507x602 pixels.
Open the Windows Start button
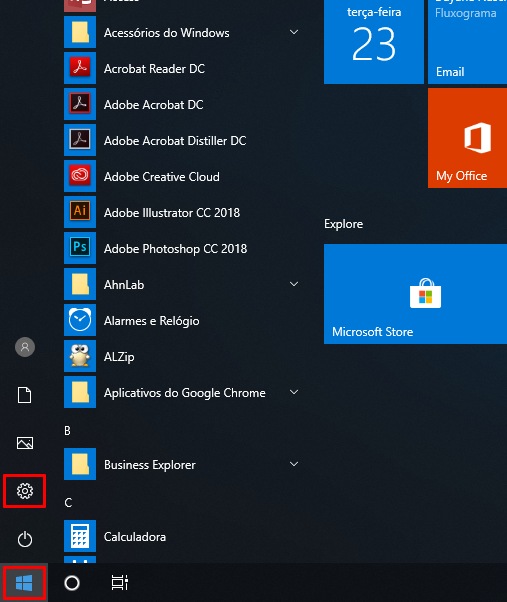point(24,583)
